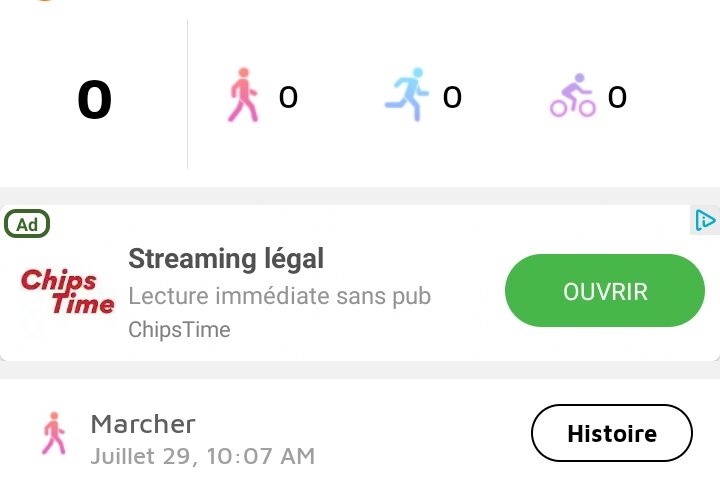Tap the large bold total count 0

click(x=95, y=99)
